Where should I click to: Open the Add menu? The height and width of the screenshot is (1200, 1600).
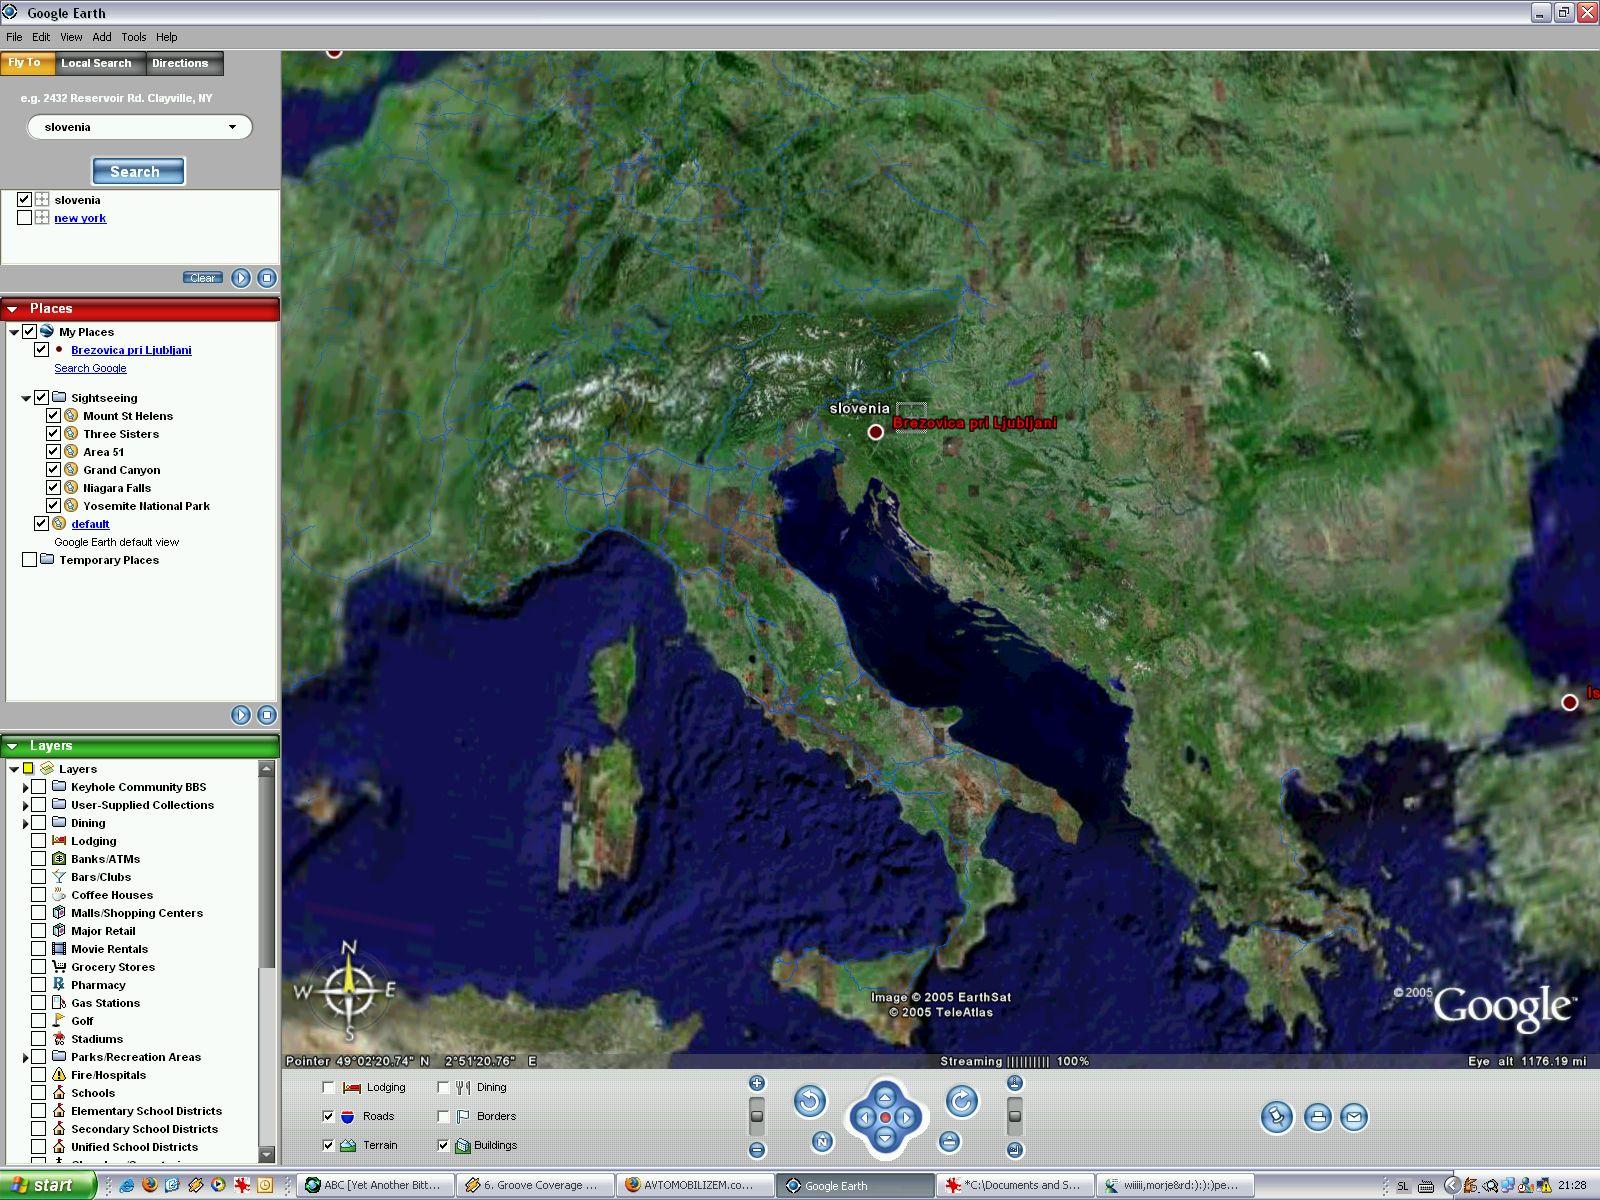tap(102, 37)
